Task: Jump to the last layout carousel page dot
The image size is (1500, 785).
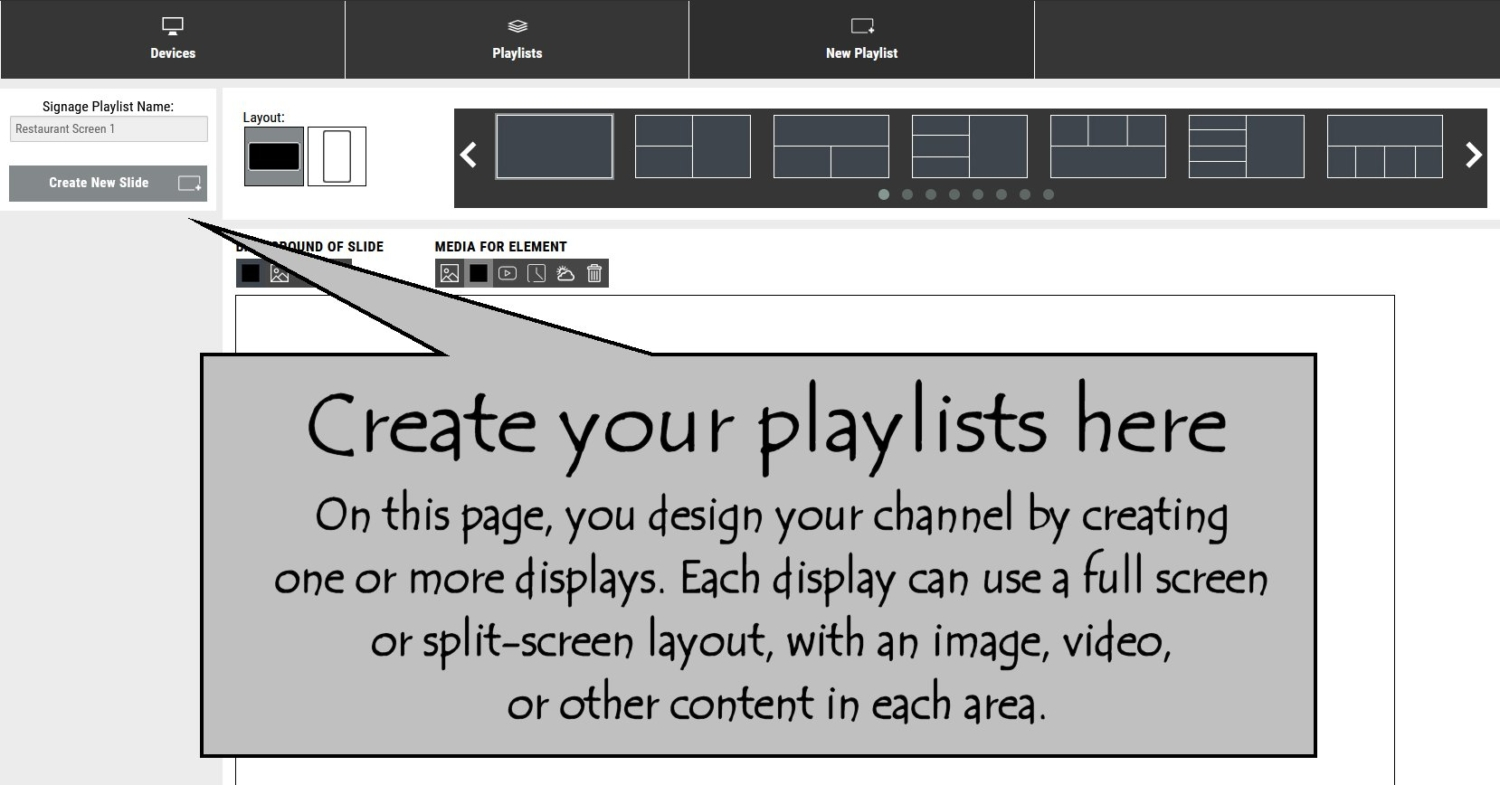Action: click(1048, 195)
